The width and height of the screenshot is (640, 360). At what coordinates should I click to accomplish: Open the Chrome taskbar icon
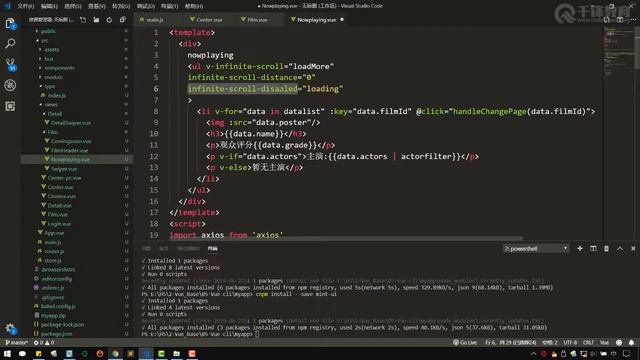point(115,353)
